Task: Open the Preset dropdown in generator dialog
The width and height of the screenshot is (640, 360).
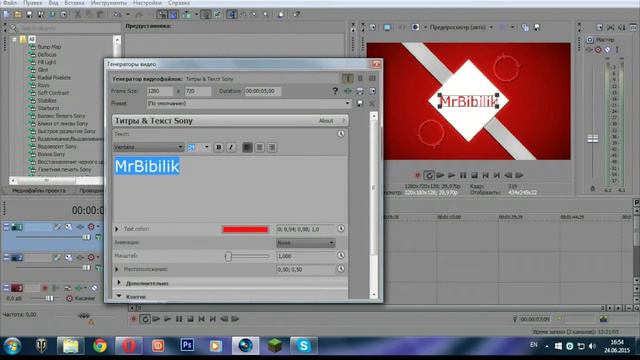Action: pos(249,104)
